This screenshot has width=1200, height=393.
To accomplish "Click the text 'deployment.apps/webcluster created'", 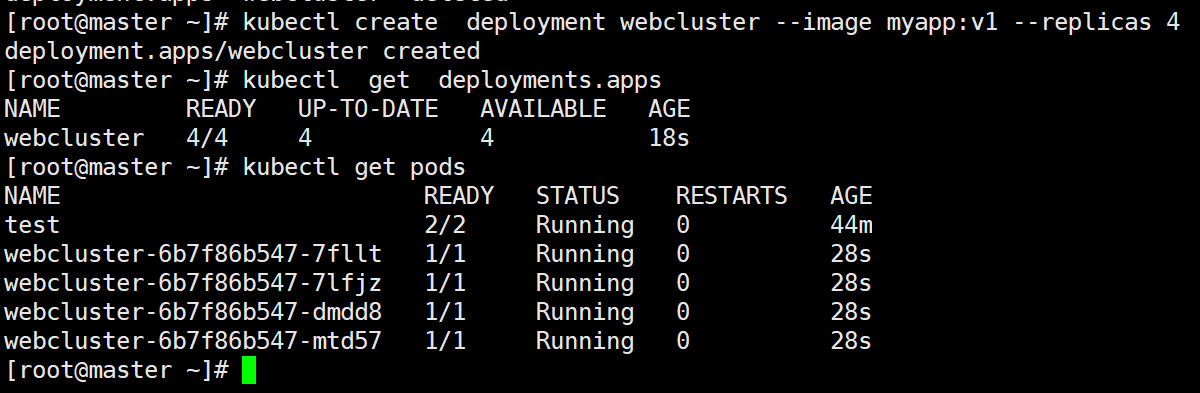I will 242,51.
